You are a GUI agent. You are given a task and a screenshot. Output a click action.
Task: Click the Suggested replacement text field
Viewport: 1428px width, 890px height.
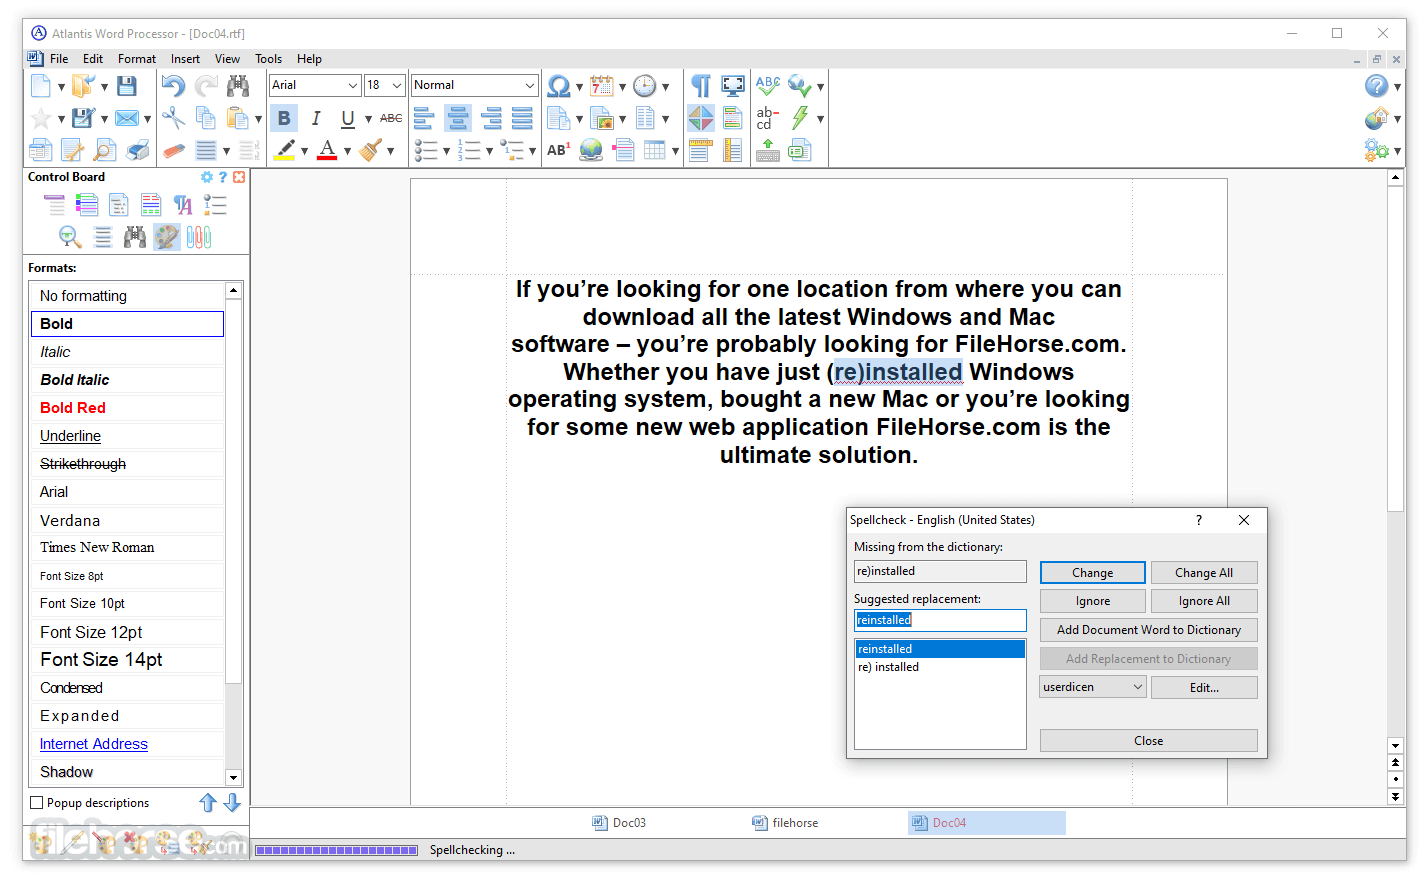point(940,620)
